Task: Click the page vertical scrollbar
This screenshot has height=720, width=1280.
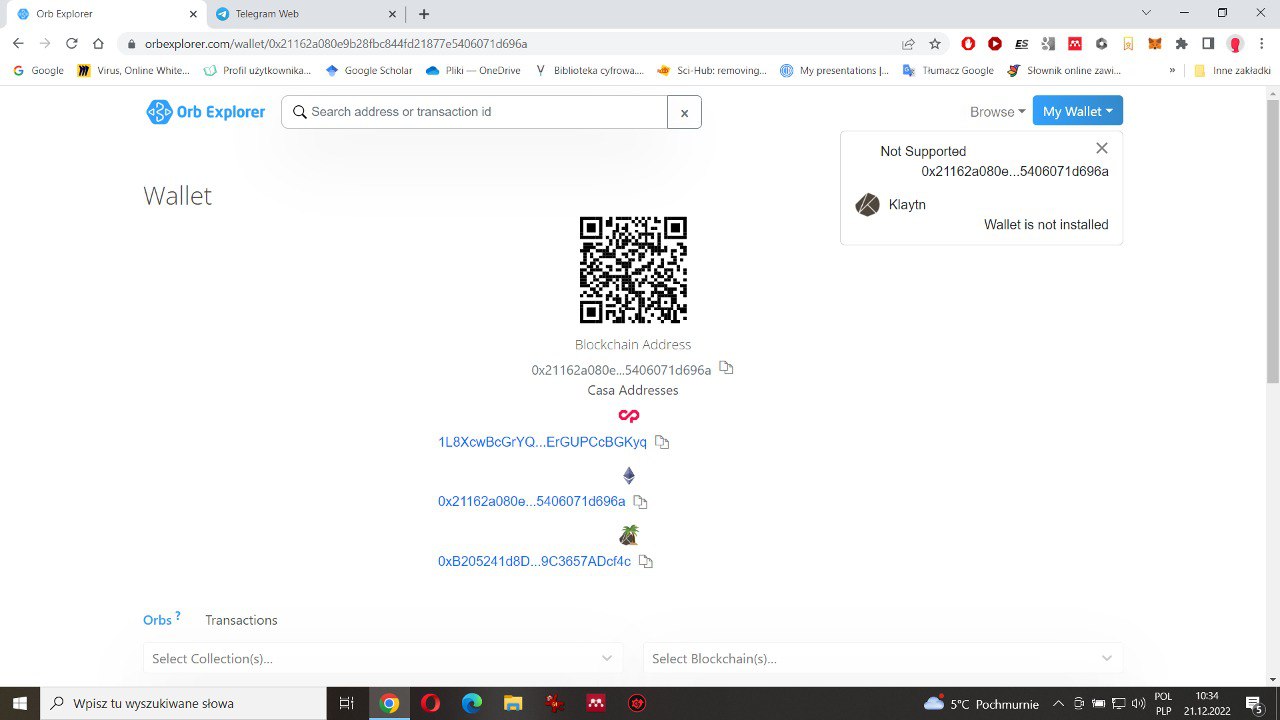Action: pos(1272,240)
